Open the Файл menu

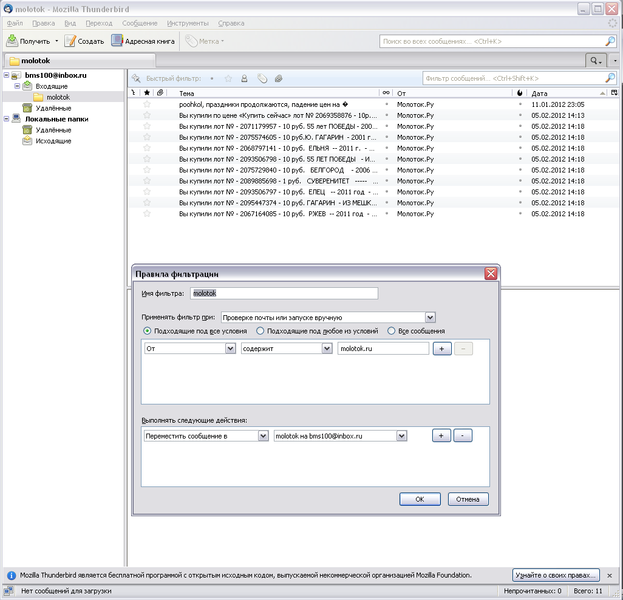(x=15, y=23)
